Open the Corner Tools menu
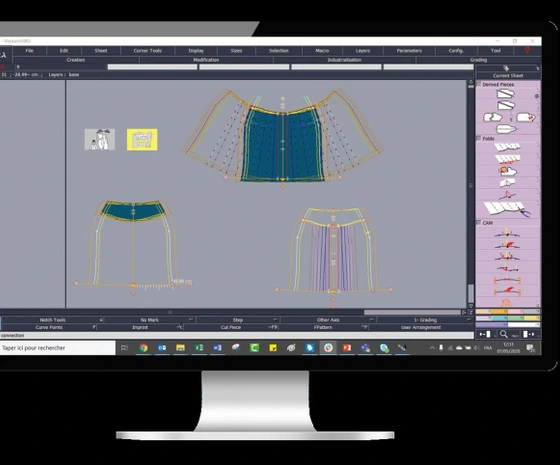 [148, 51]
